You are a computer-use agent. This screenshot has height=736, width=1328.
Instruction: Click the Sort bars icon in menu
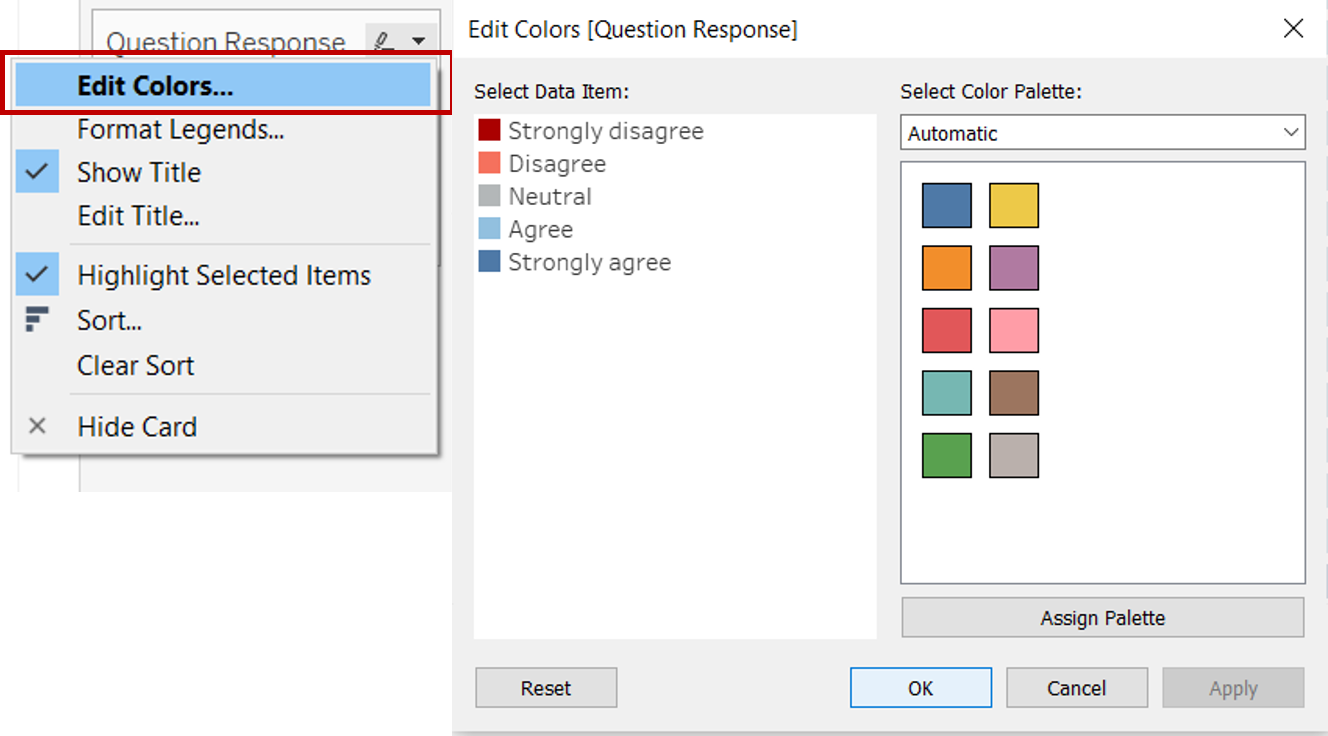point(37,320)
